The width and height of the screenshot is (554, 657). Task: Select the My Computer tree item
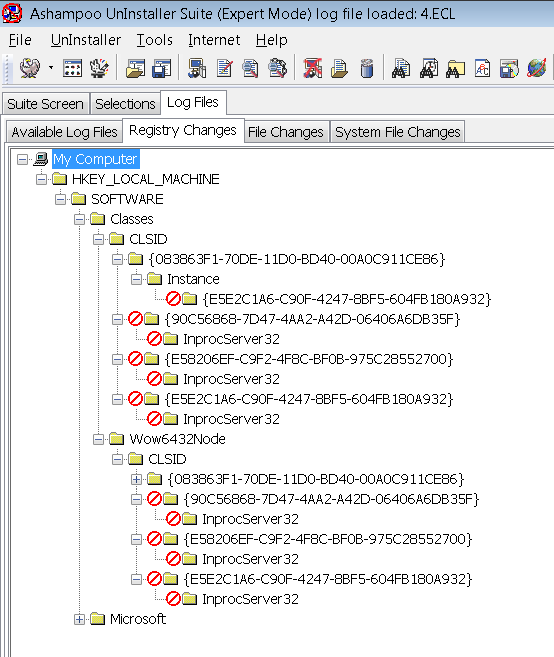[95, 159]
